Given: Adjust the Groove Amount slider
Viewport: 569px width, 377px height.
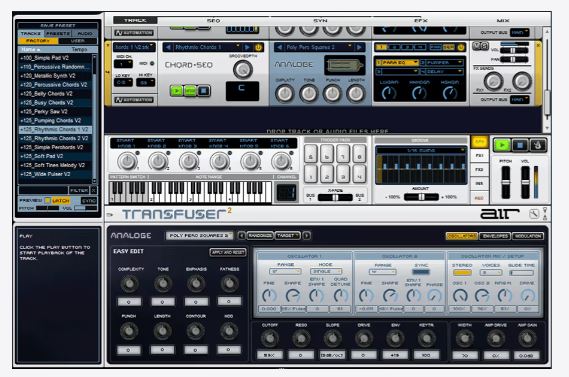Looking at the screenshot, I should [421, 197].
